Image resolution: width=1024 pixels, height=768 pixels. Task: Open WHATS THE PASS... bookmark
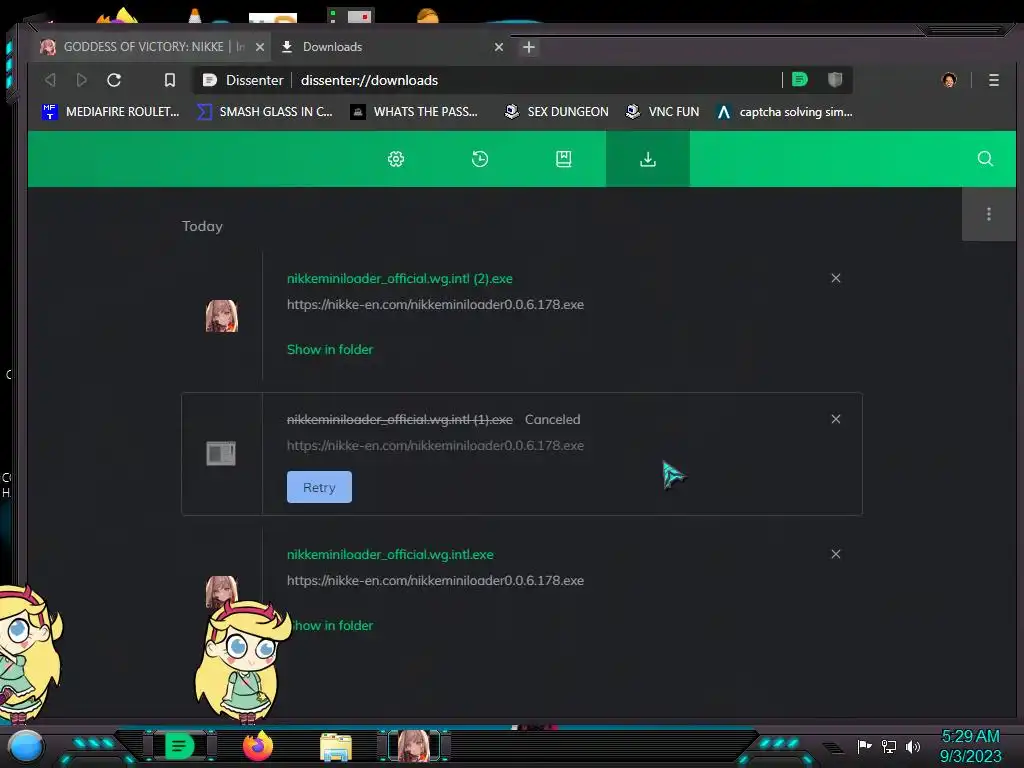(414, 112)
